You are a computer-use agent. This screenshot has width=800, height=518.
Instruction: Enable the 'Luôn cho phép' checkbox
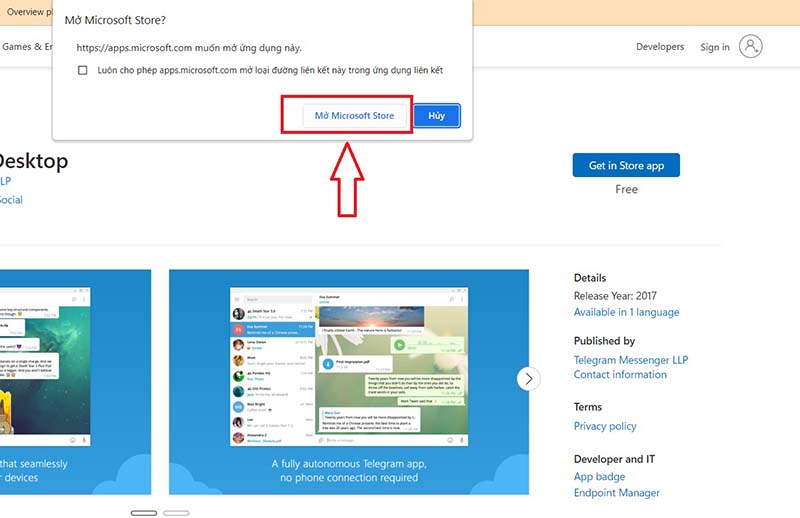[x=83, y=71]
